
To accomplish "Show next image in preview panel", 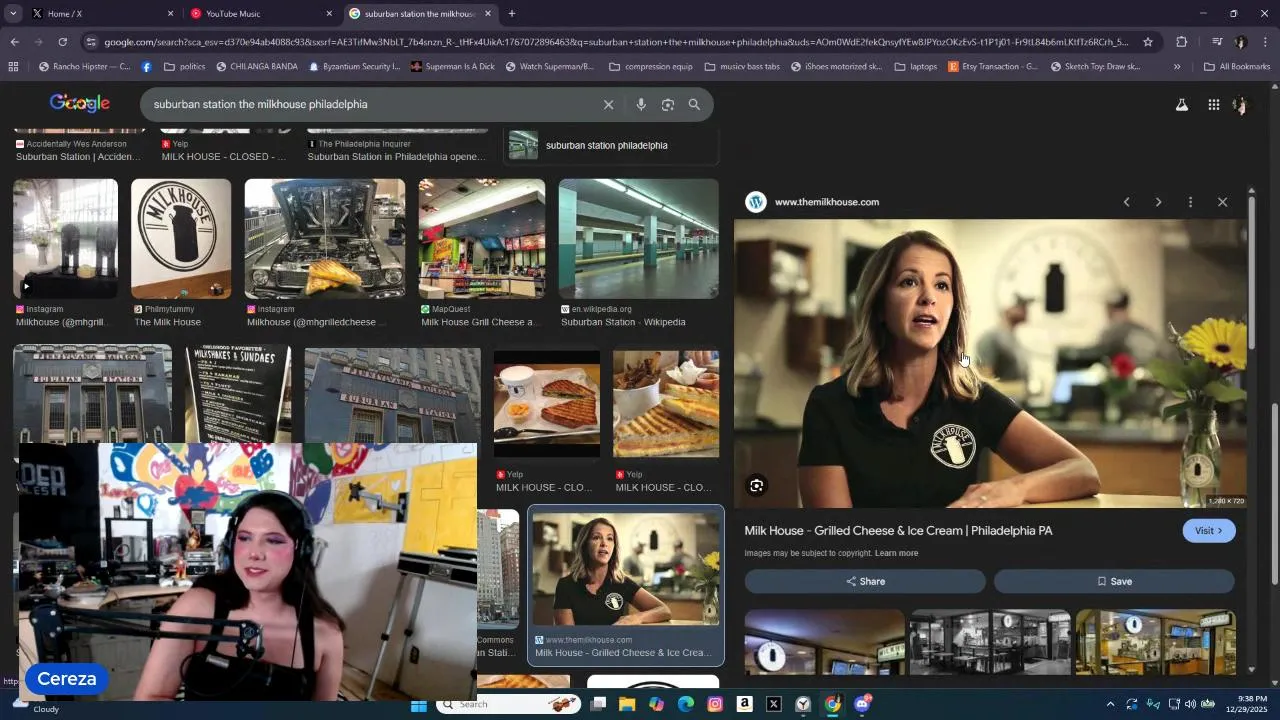I will (x=1158, y=202).
